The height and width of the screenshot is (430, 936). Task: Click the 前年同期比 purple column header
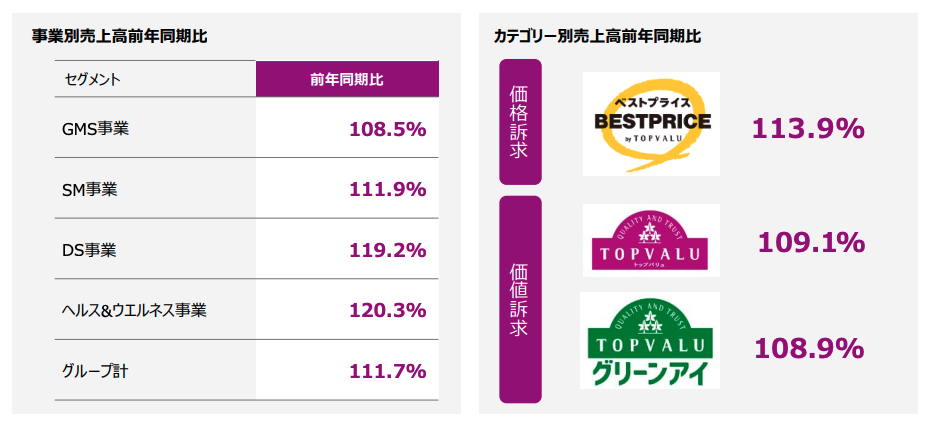tap(347, 79)
